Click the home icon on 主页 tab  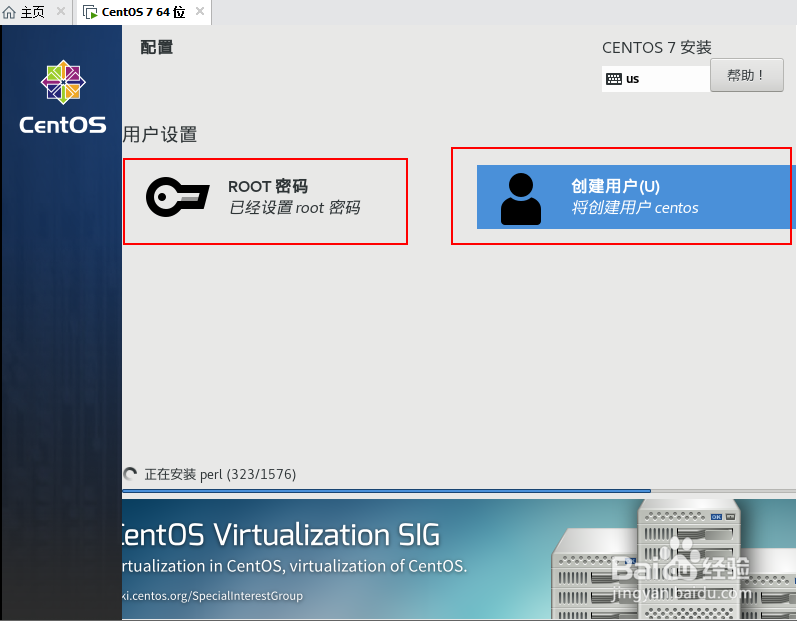coord(9,12)
